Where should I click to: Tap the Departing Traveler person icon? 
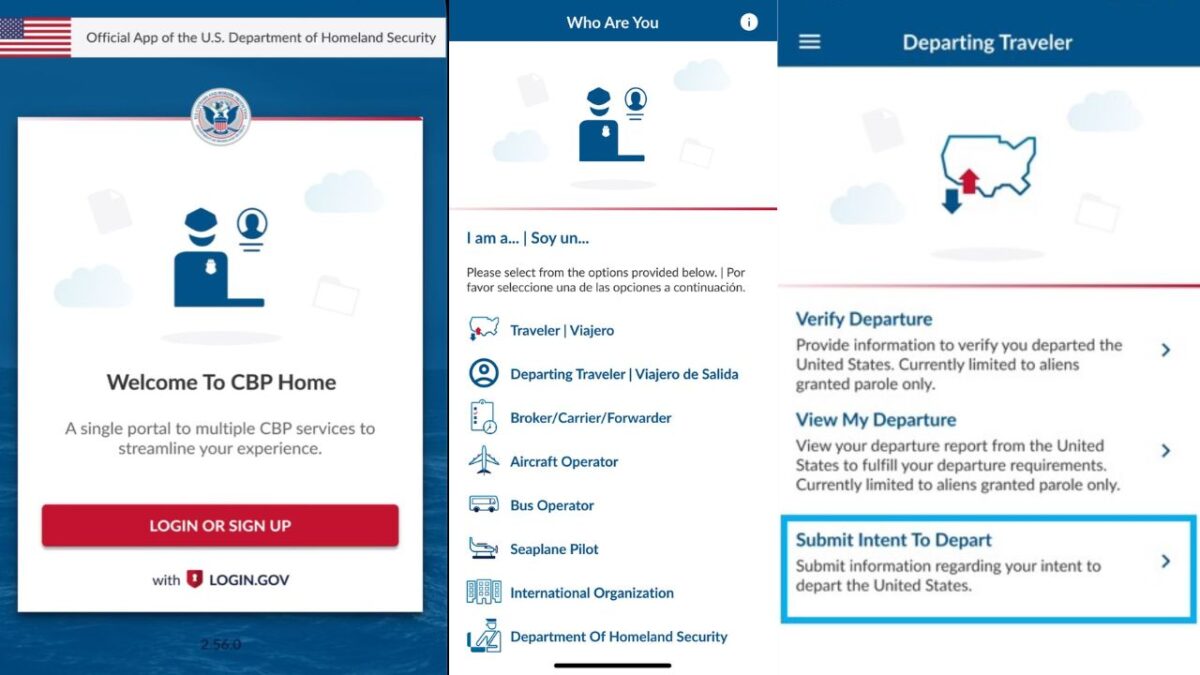pyautogui.click(x=484, y=374)
